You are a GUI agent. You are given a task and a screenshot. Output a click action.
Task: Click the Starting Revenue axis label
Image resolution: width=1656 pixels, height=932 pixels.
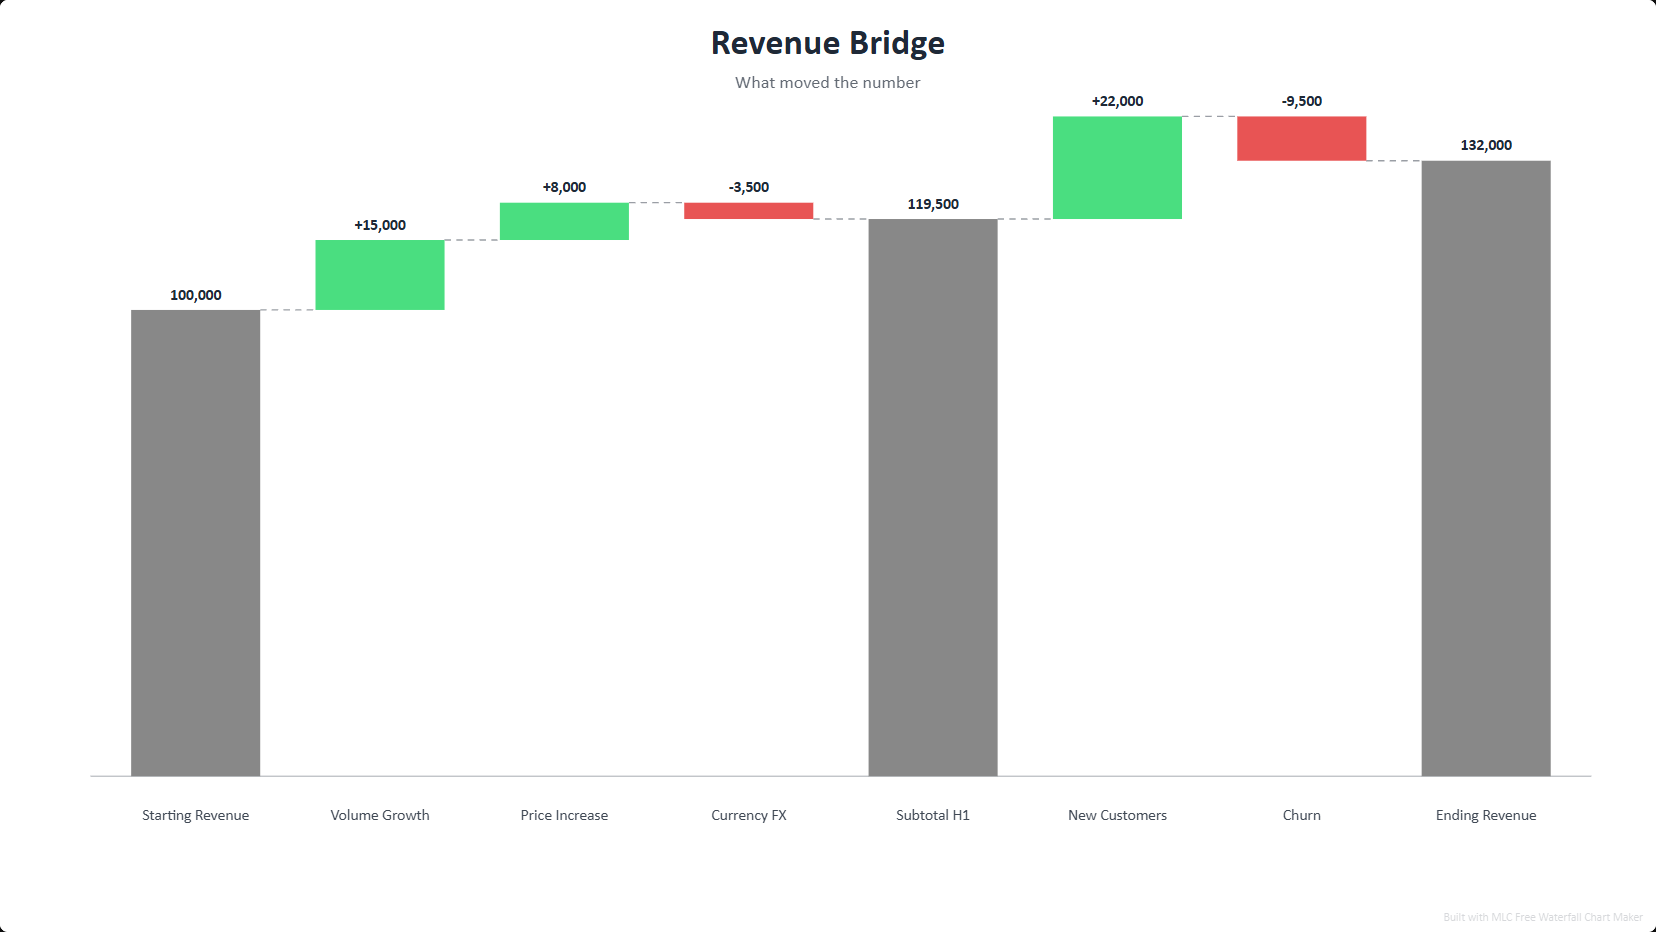[x=196, y=815]
